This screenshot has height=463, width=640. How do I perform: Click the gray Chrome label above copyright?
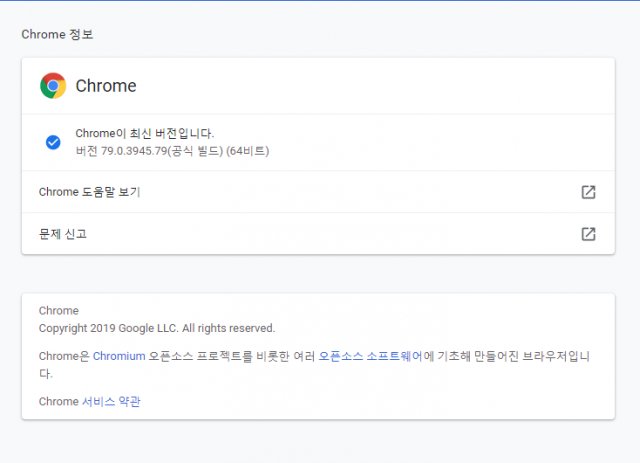tap(59, 311)
